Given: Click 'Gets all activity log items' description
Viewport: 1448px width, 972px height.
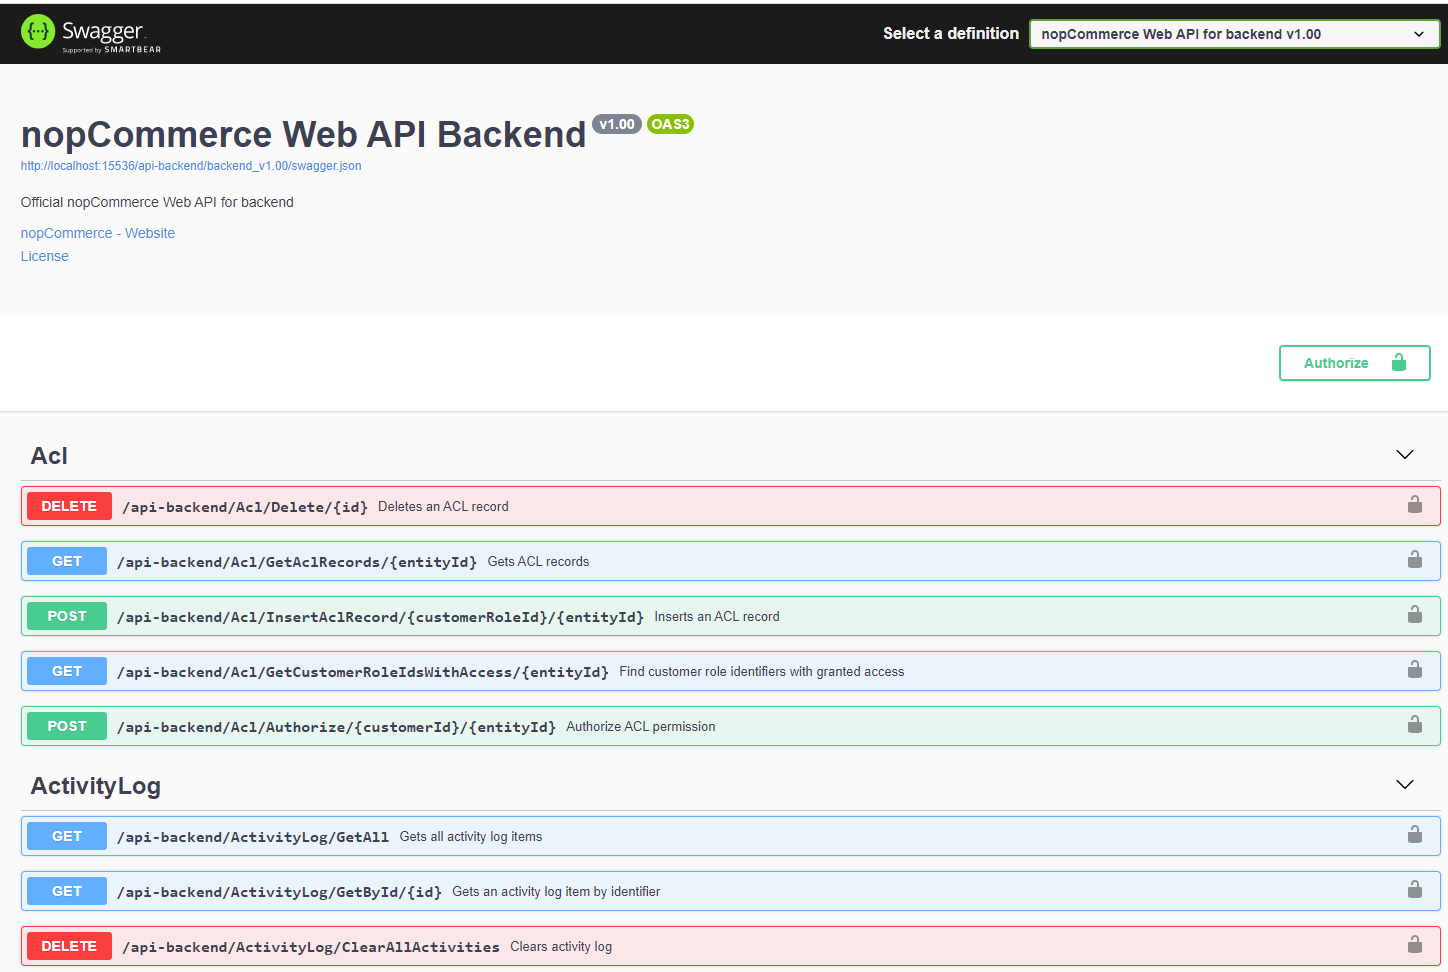Looking at the screenshot, I should pos(471,837).
